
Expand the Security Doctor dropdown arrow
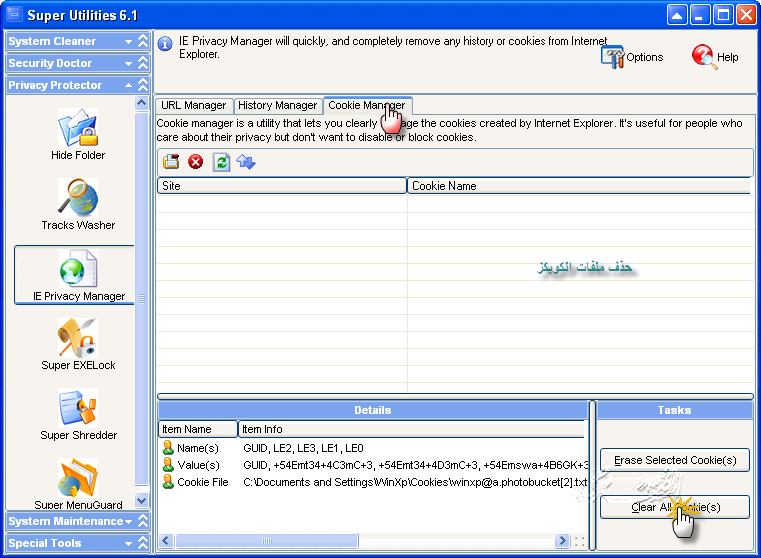(128, 64)
